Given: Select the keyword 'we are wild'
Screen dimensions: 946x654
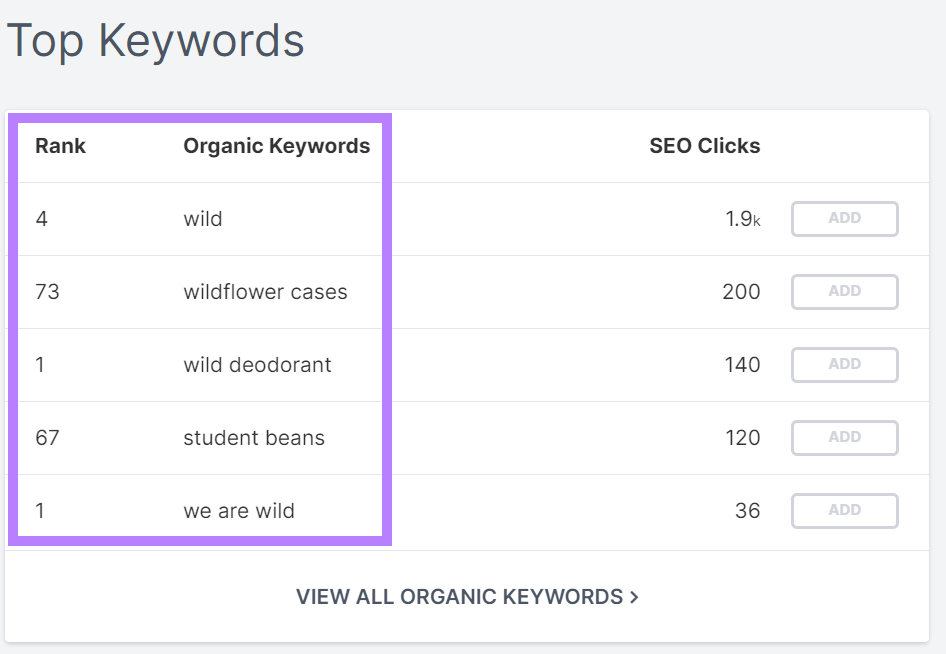Looking at the screenshot, I should point(239,510).
